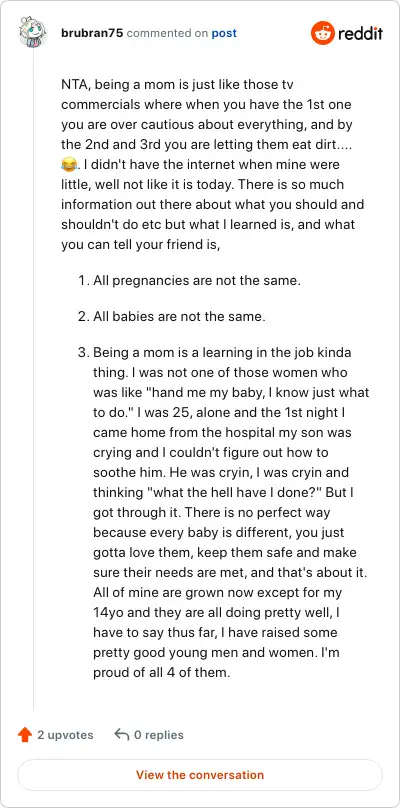Click the opening paragraph beginning "NTA, being a mom"
The width and height of the screenshot is (400, 808).
213,164
